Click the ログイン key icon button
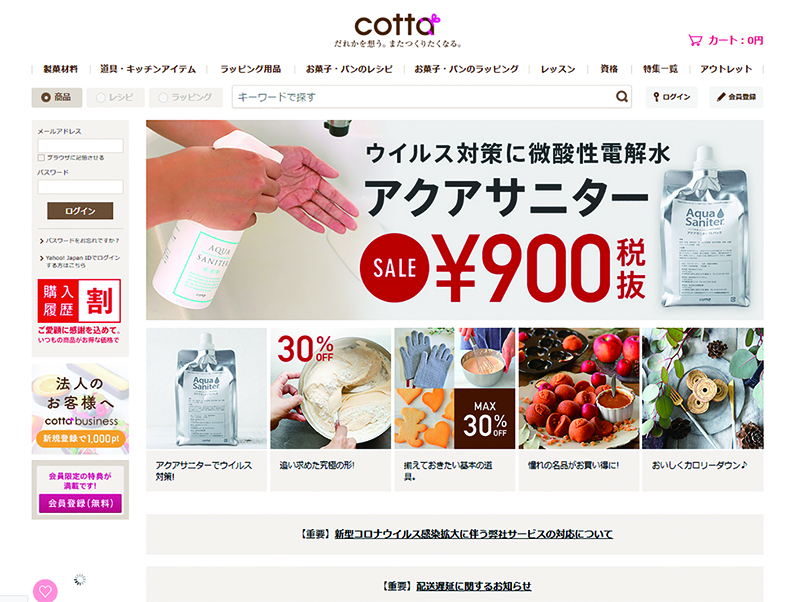 click(x=671, y=97)
